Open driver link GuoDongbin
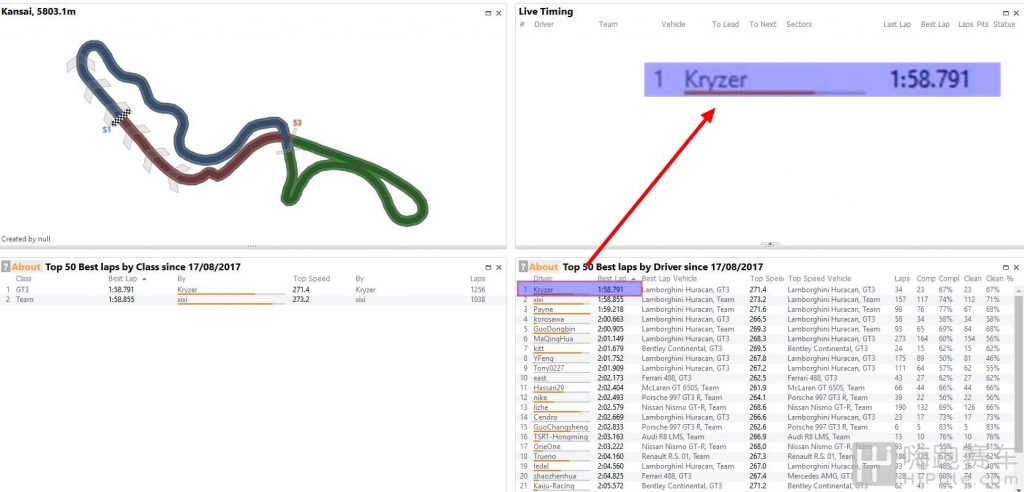The height and width of the screenshot is (492, 1024). point(554,329)
